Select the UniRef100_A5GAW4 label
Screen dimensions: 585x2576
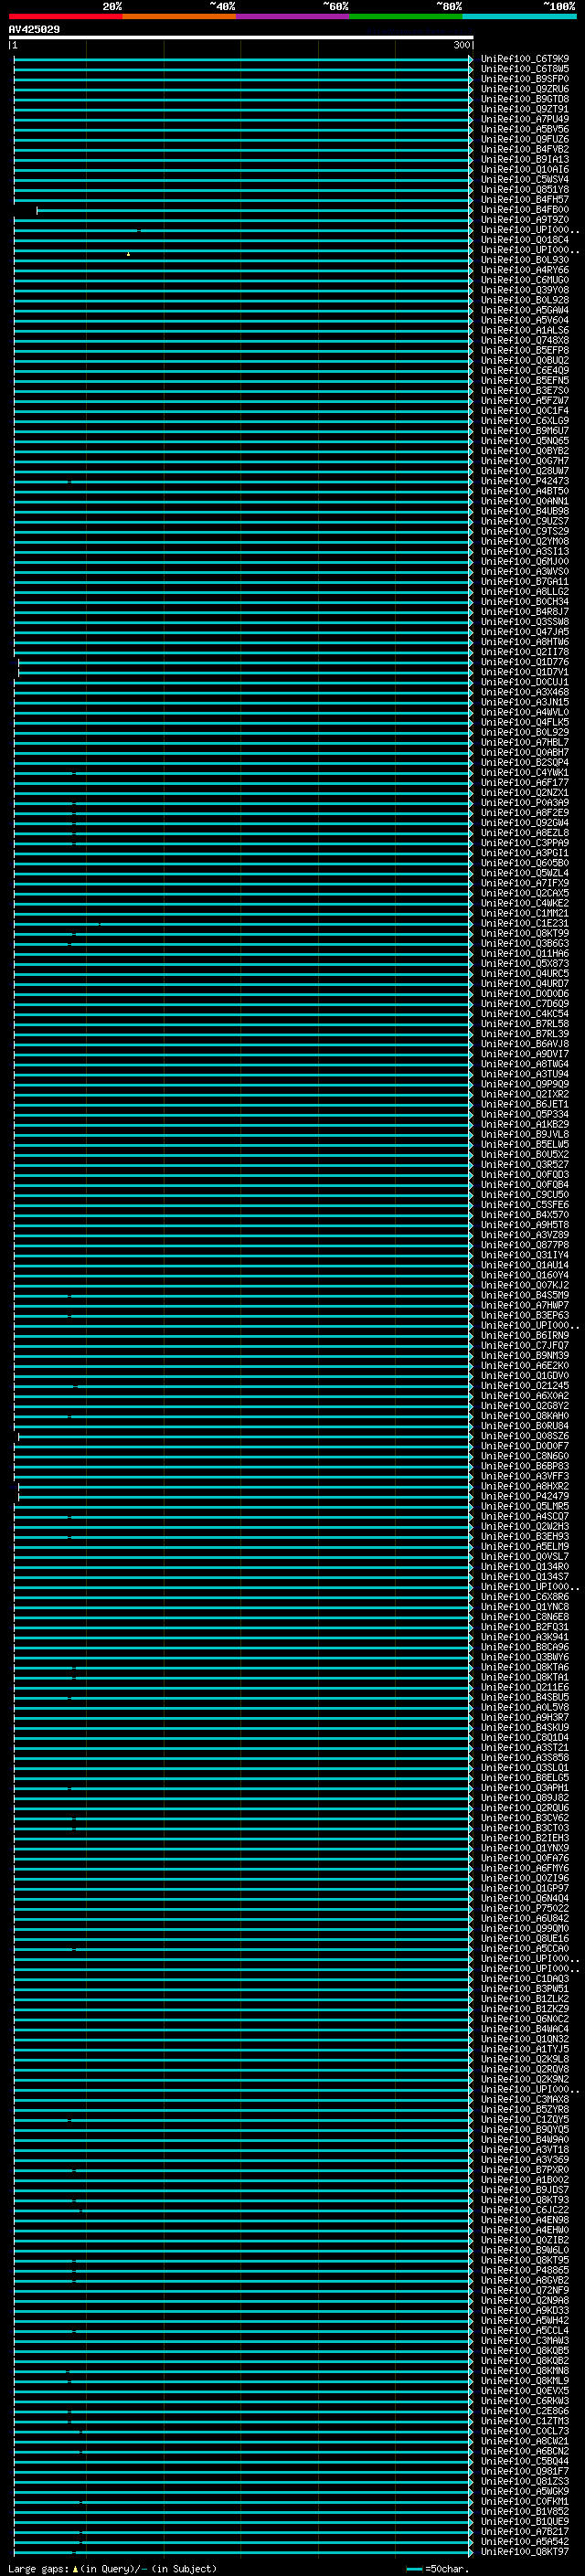pyautogui.click(x=525, y=310)
